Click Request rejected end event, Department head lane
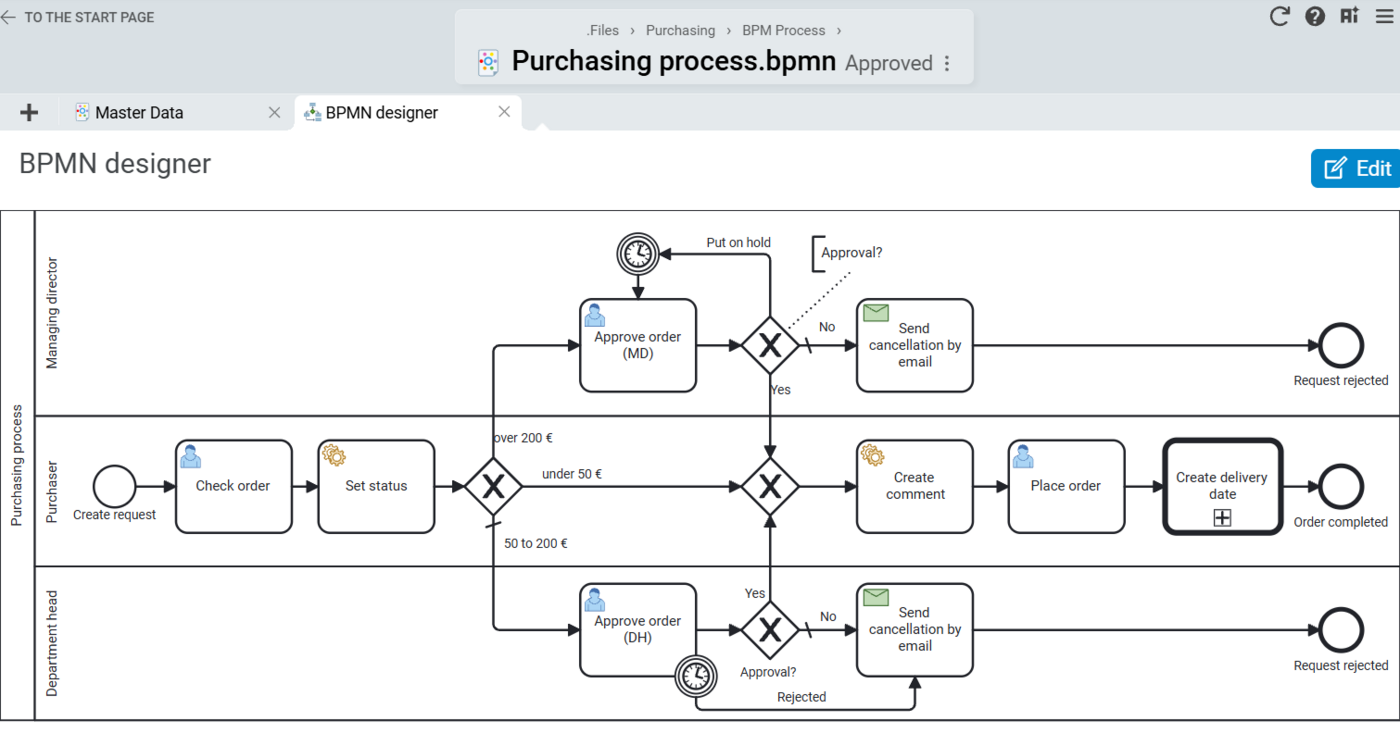The height and width of the screenshot is (733, 1400). point(1341,630)
